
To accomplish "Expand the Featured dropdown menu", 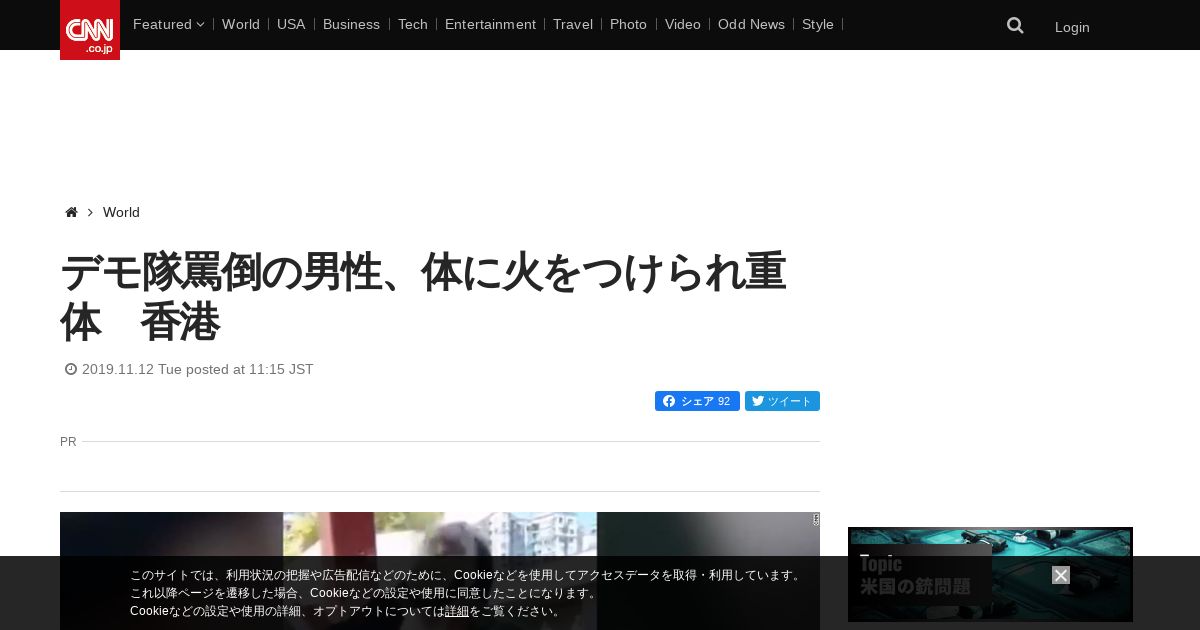I will (x=168, y=24).
